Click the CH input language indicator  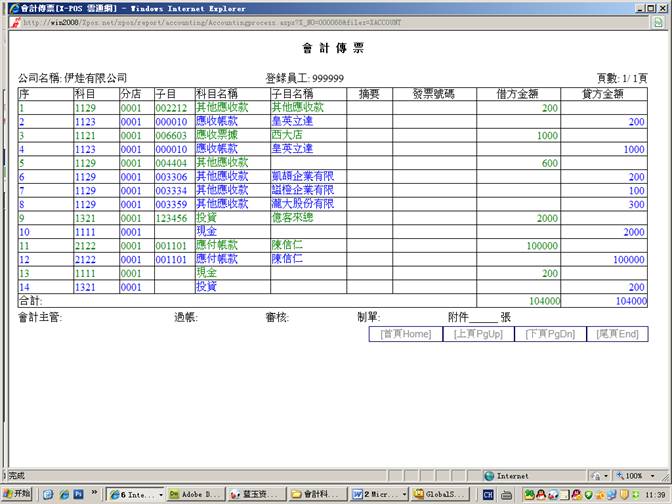pos(489,494)
